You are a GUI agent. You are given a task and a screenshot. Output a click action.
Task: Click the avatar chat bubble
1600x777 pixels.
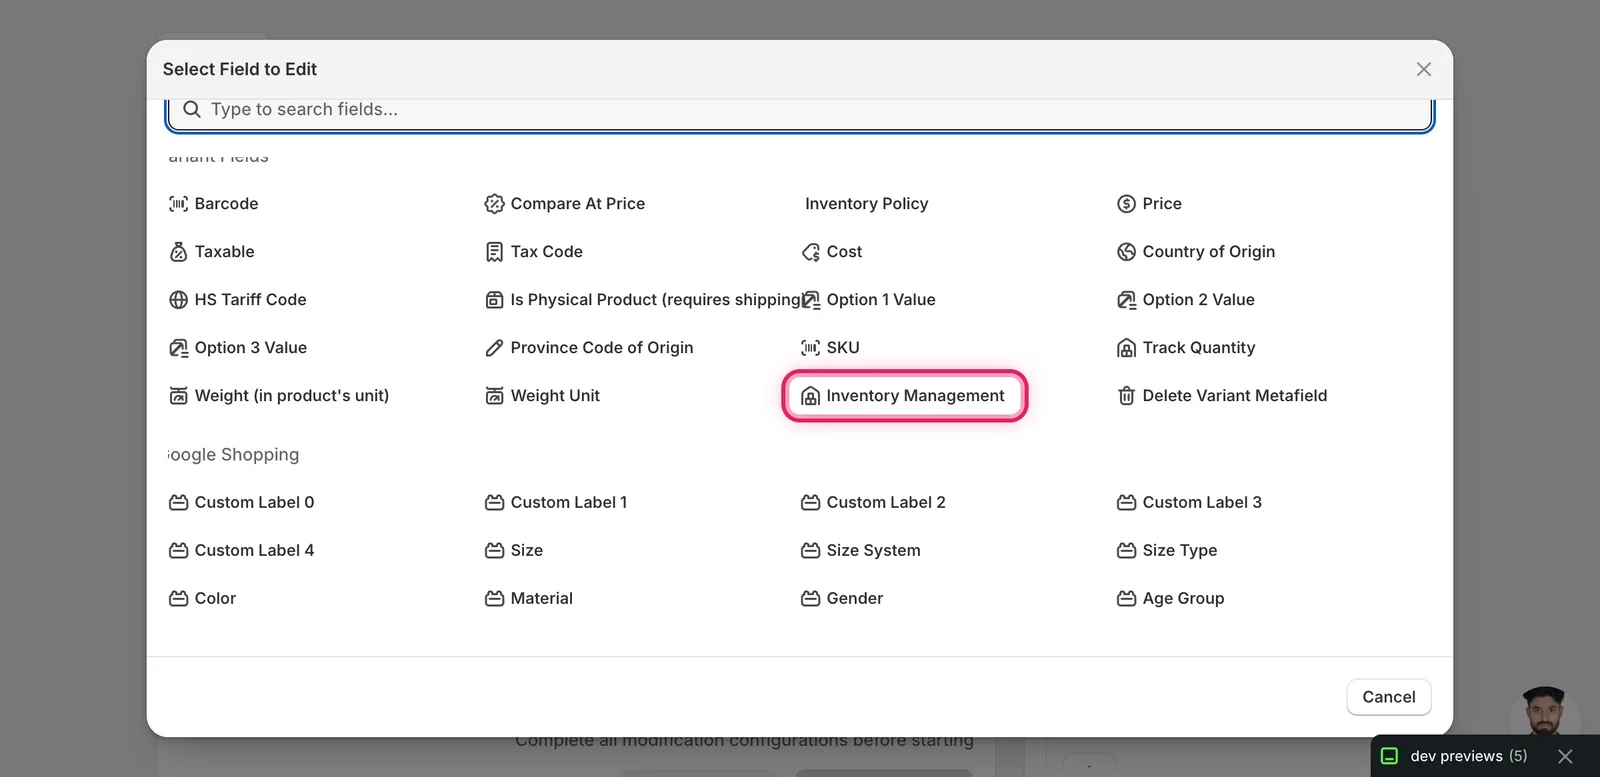click(x=1545, y=712)
